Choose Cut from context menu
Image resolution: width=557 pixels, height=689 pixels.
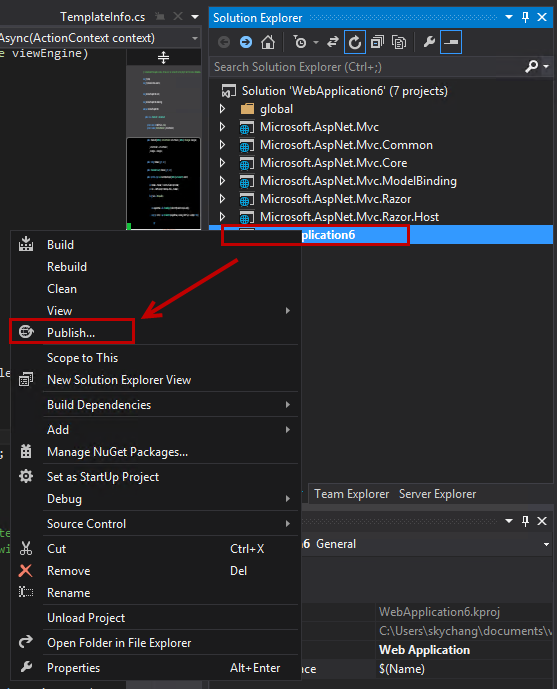tap(156, 549)
